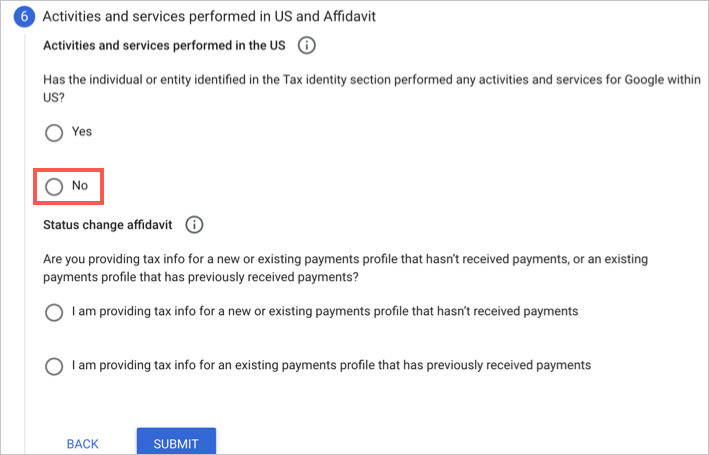Show info icon next to Status change affidavit
This screenshot has height=455, width=709.
pos(195,225)
